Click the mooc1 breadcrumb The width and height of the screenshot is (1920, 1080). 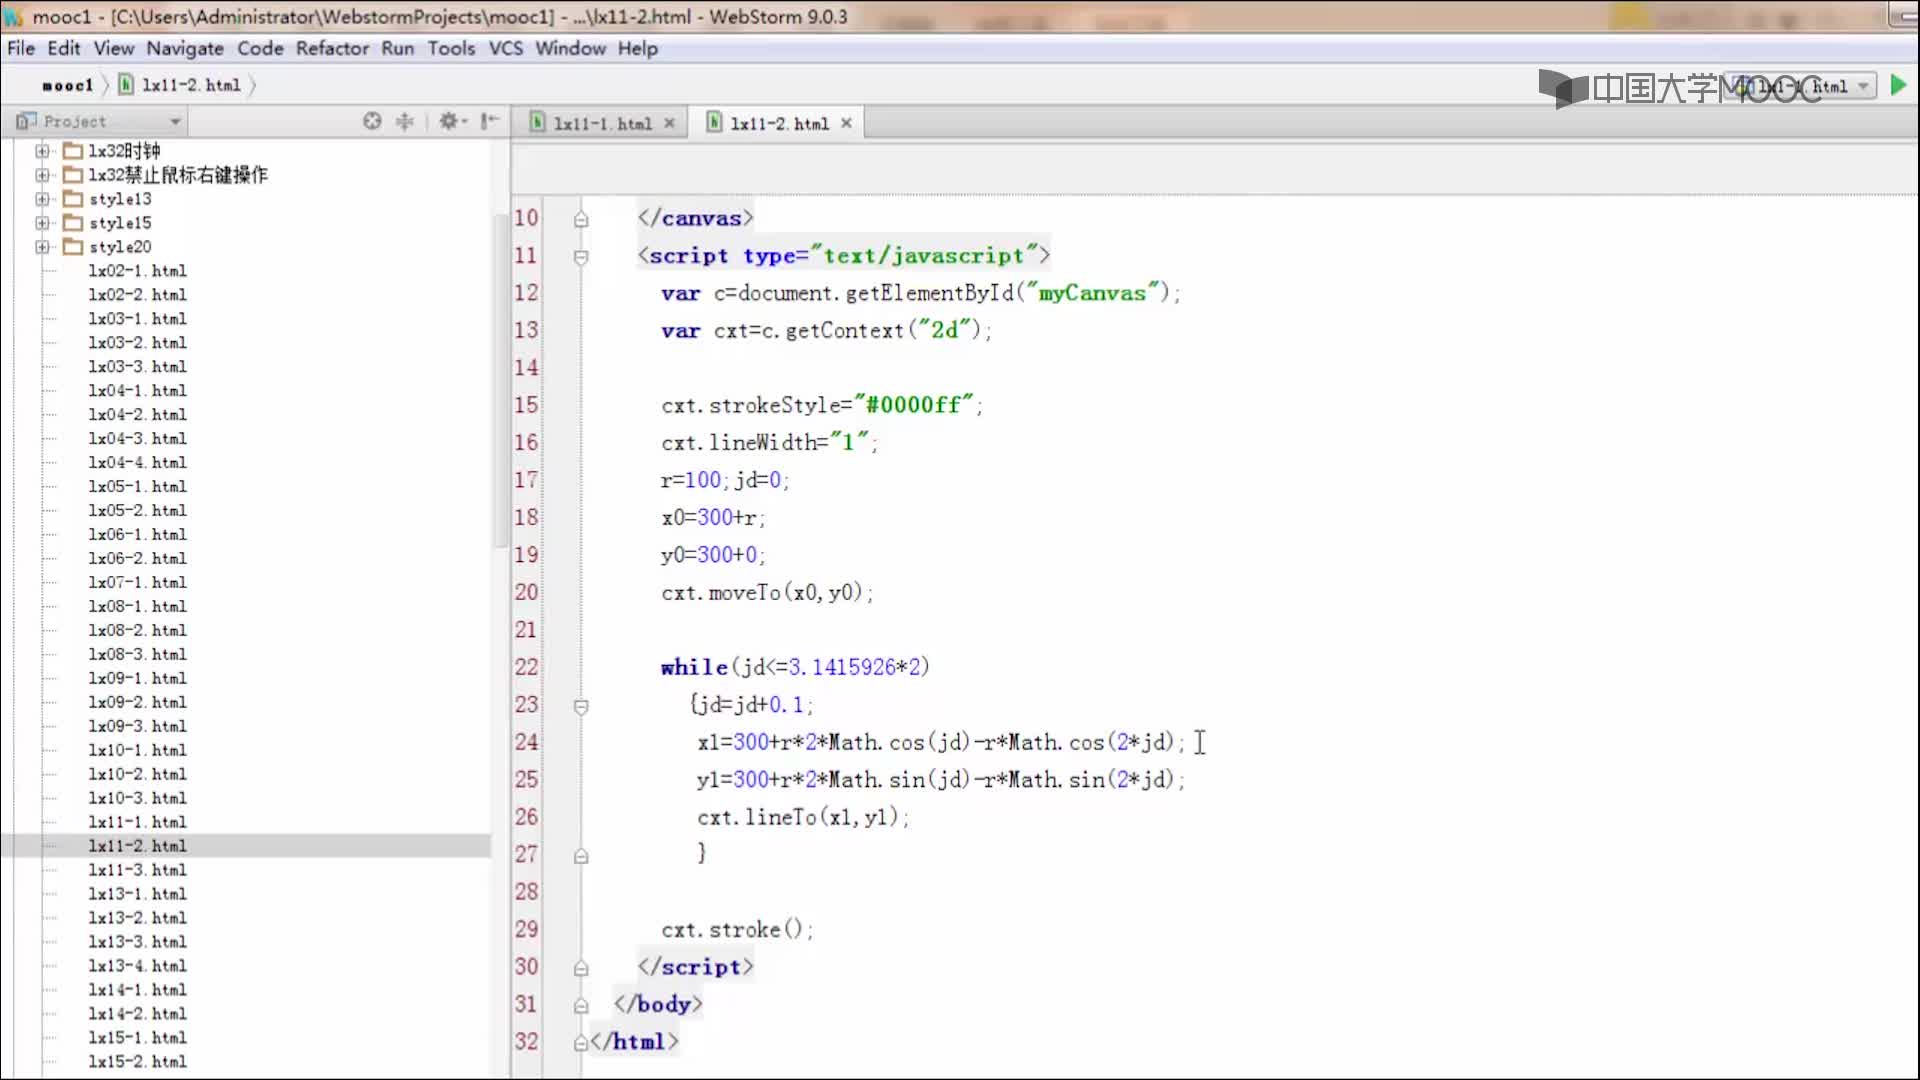pos(67,85)
